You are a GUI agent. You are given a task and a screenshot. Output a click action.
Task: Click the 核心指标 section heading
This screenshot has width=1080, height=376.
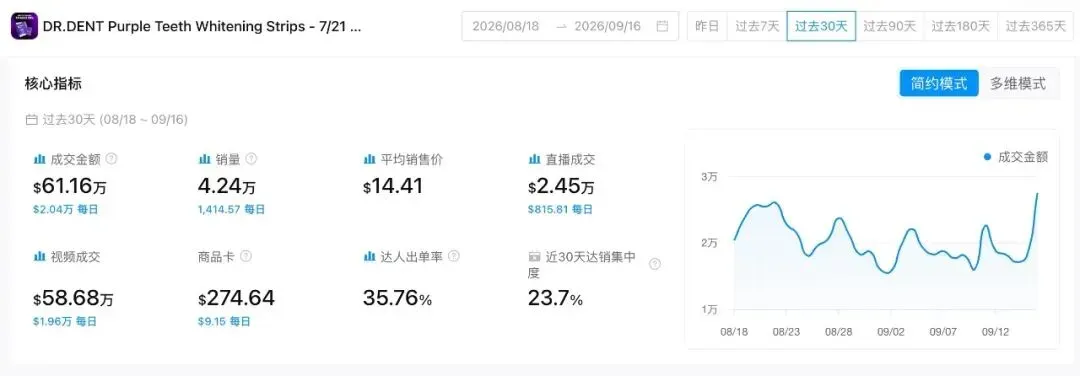[x=53, y=84]
